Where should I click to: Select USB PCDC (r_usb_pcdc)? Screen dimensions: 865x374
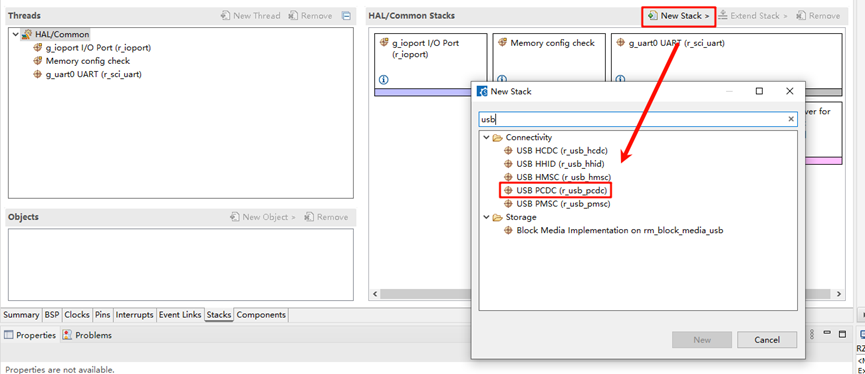pyautogui.click(x=562, y=190)
